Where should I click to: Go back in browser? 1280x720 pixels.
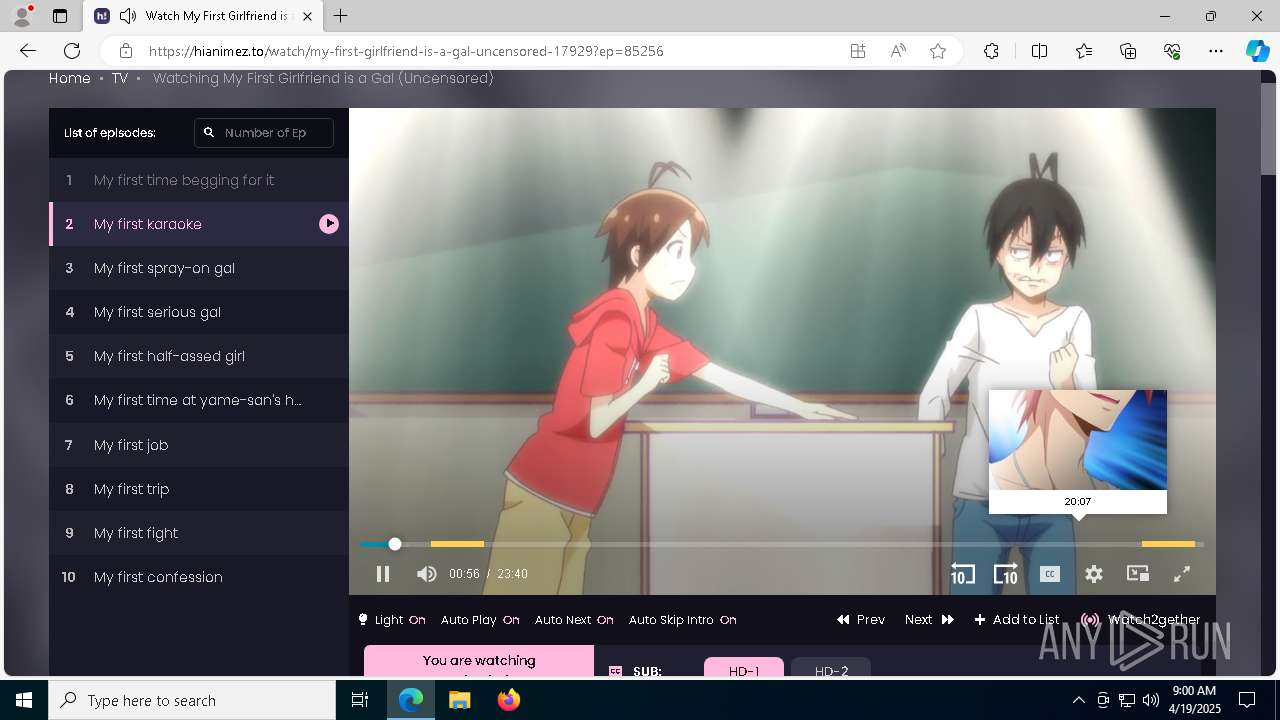coord(28,51)
